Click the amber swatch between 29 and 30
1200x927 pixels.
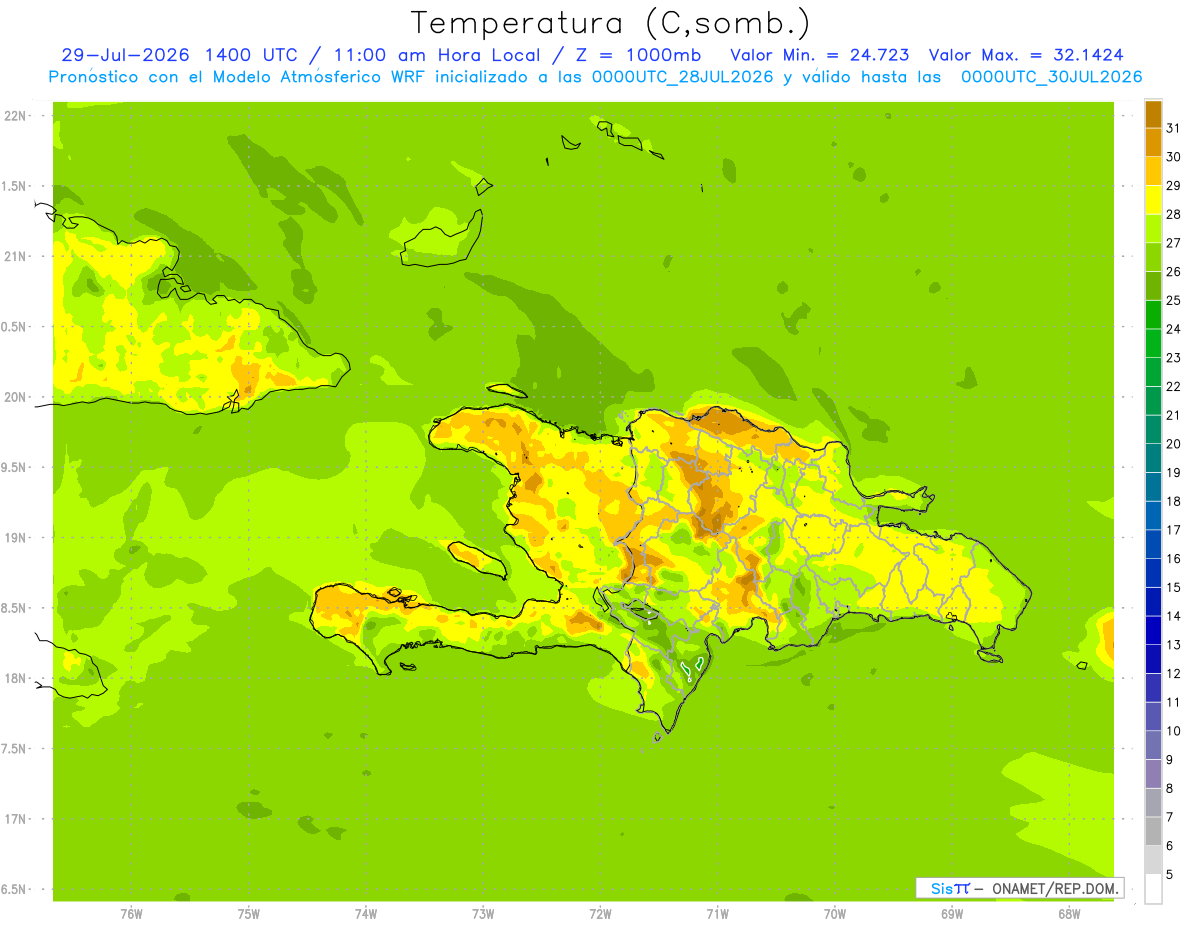1153,171
